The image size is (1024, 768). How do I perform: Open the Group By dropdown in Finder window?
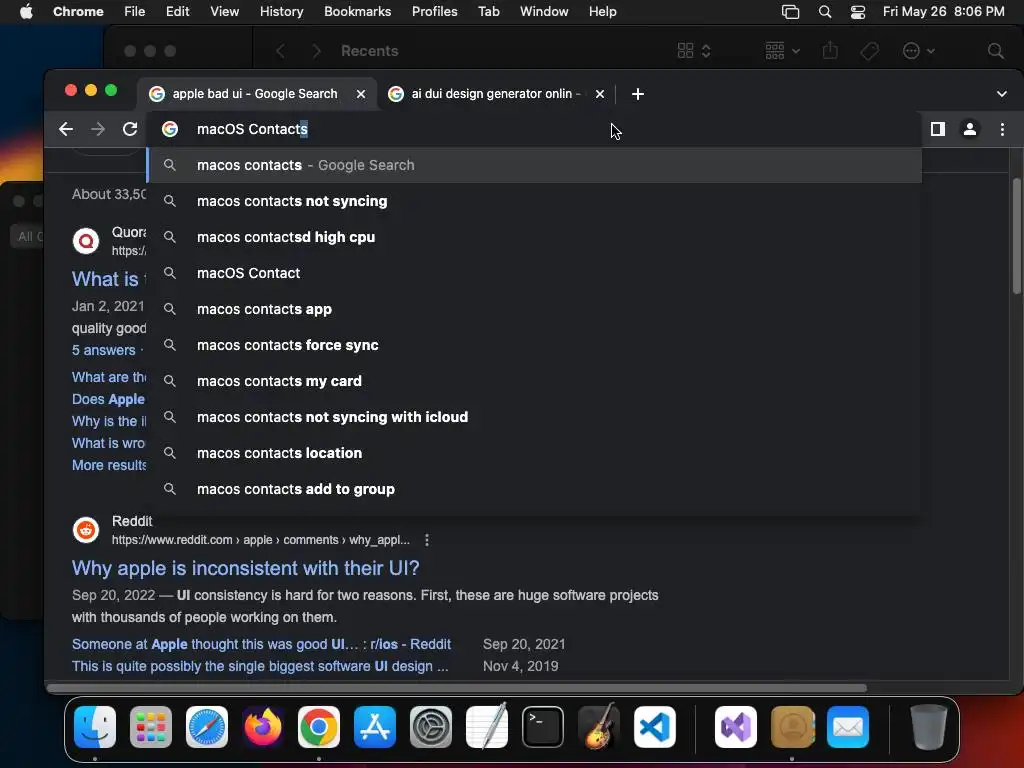point(782,50)
